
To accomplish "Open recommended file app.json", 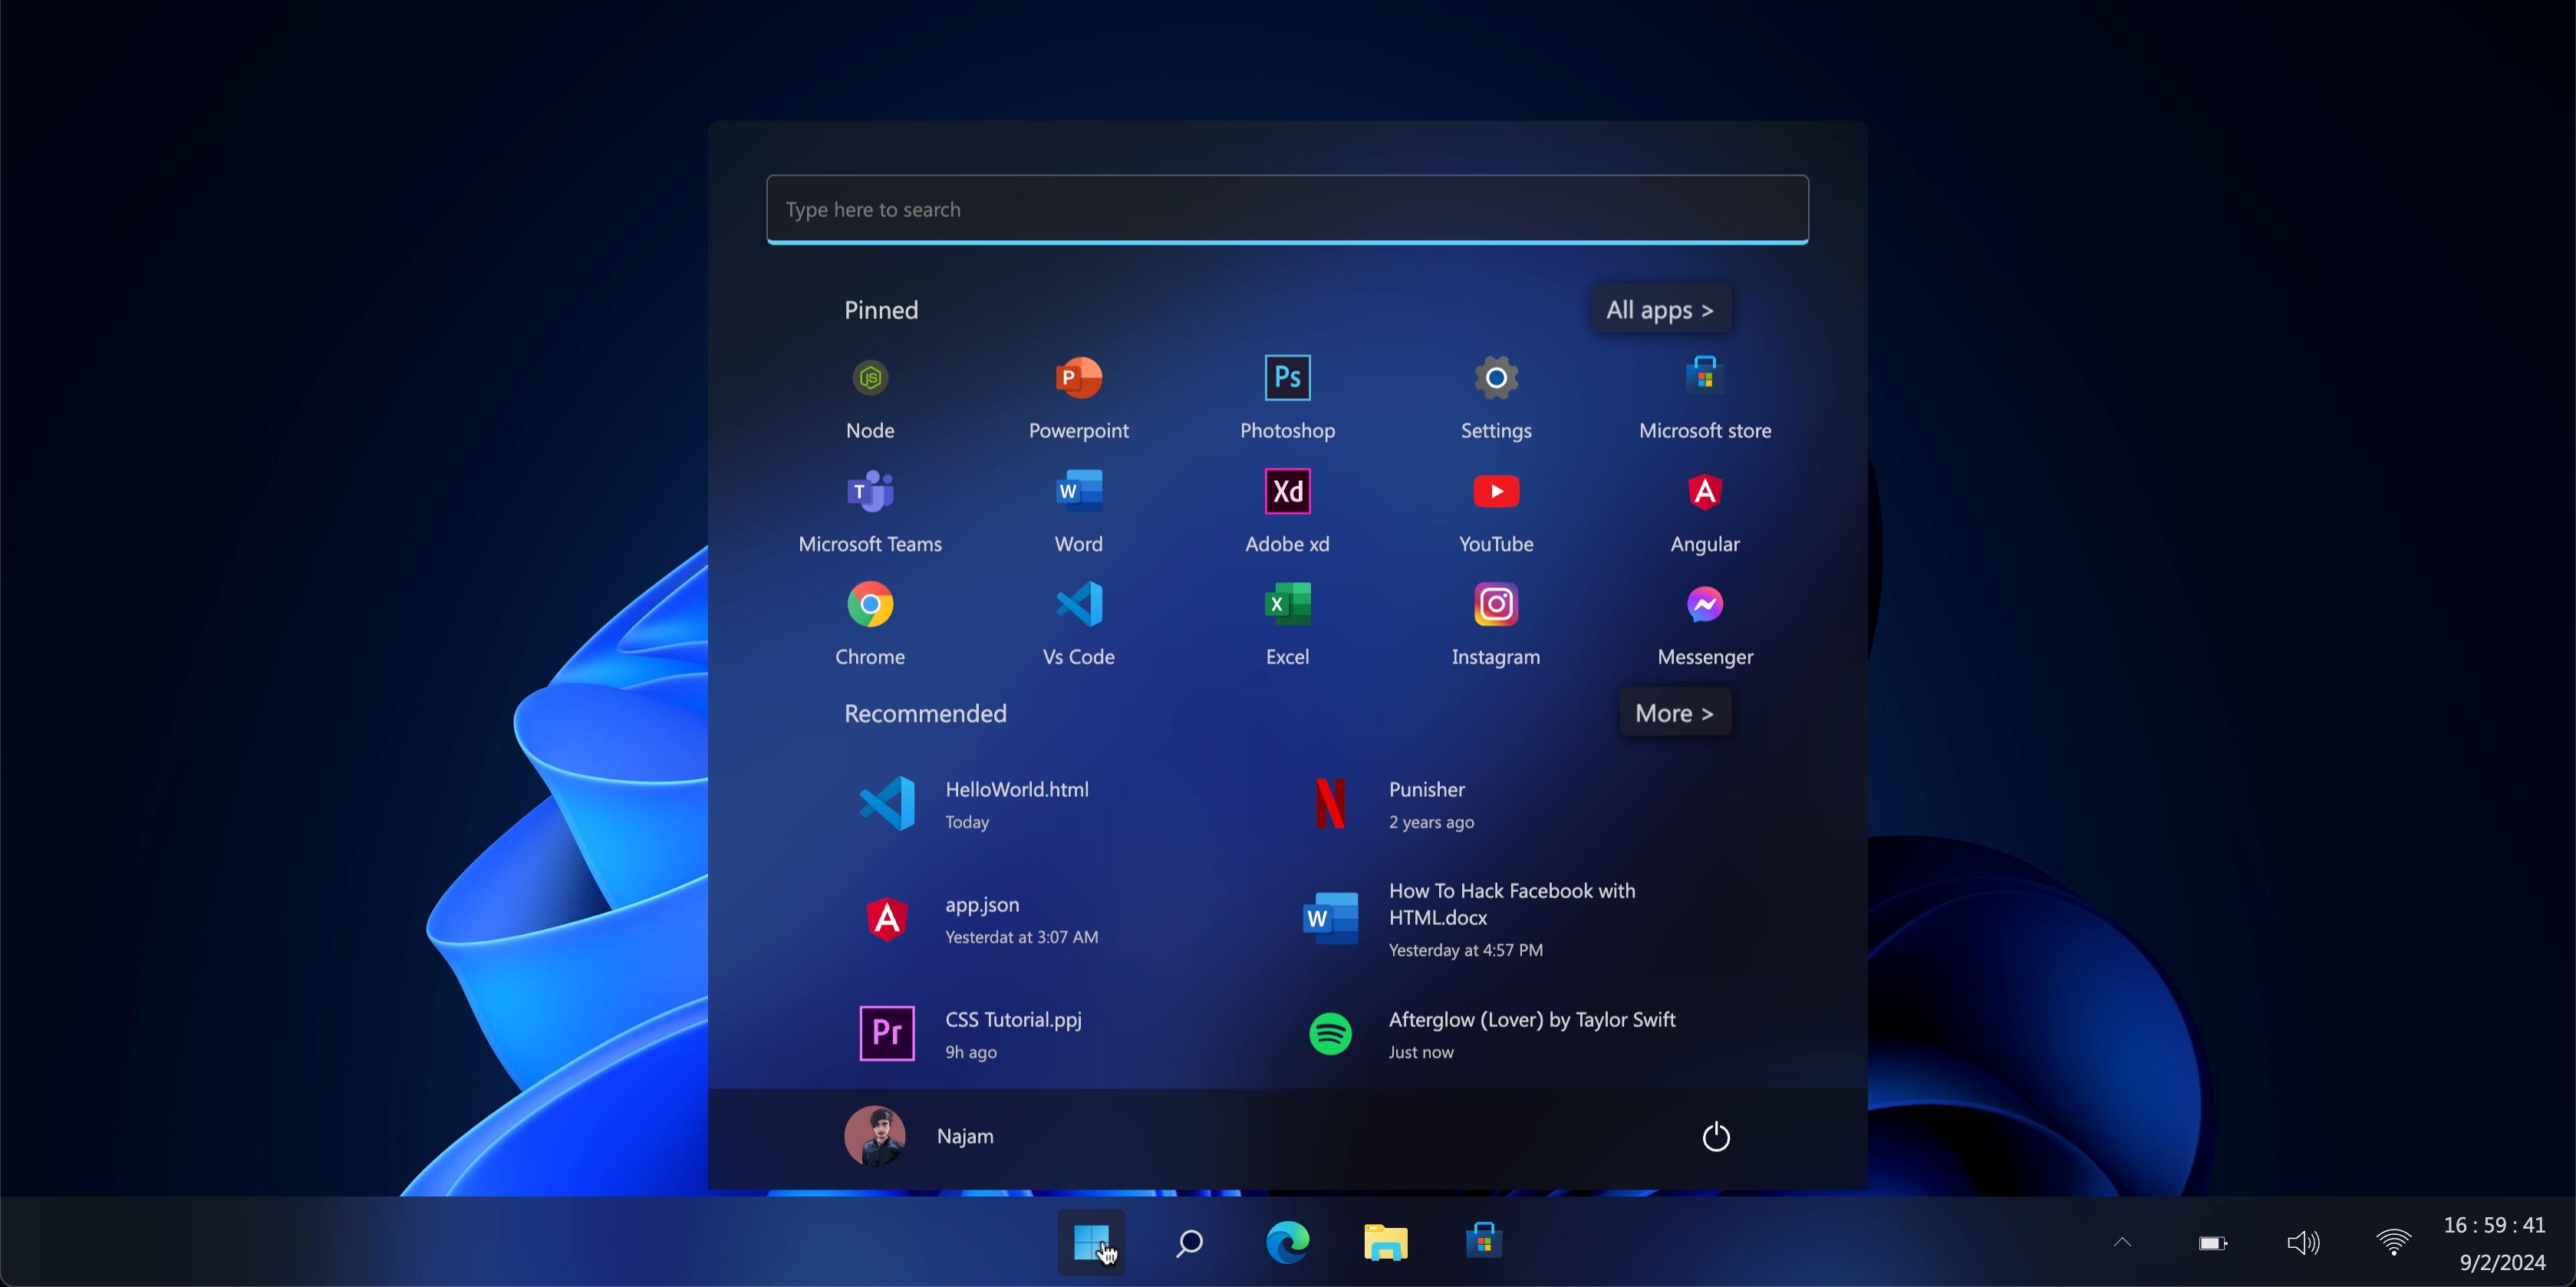I will tap(980, 919).
